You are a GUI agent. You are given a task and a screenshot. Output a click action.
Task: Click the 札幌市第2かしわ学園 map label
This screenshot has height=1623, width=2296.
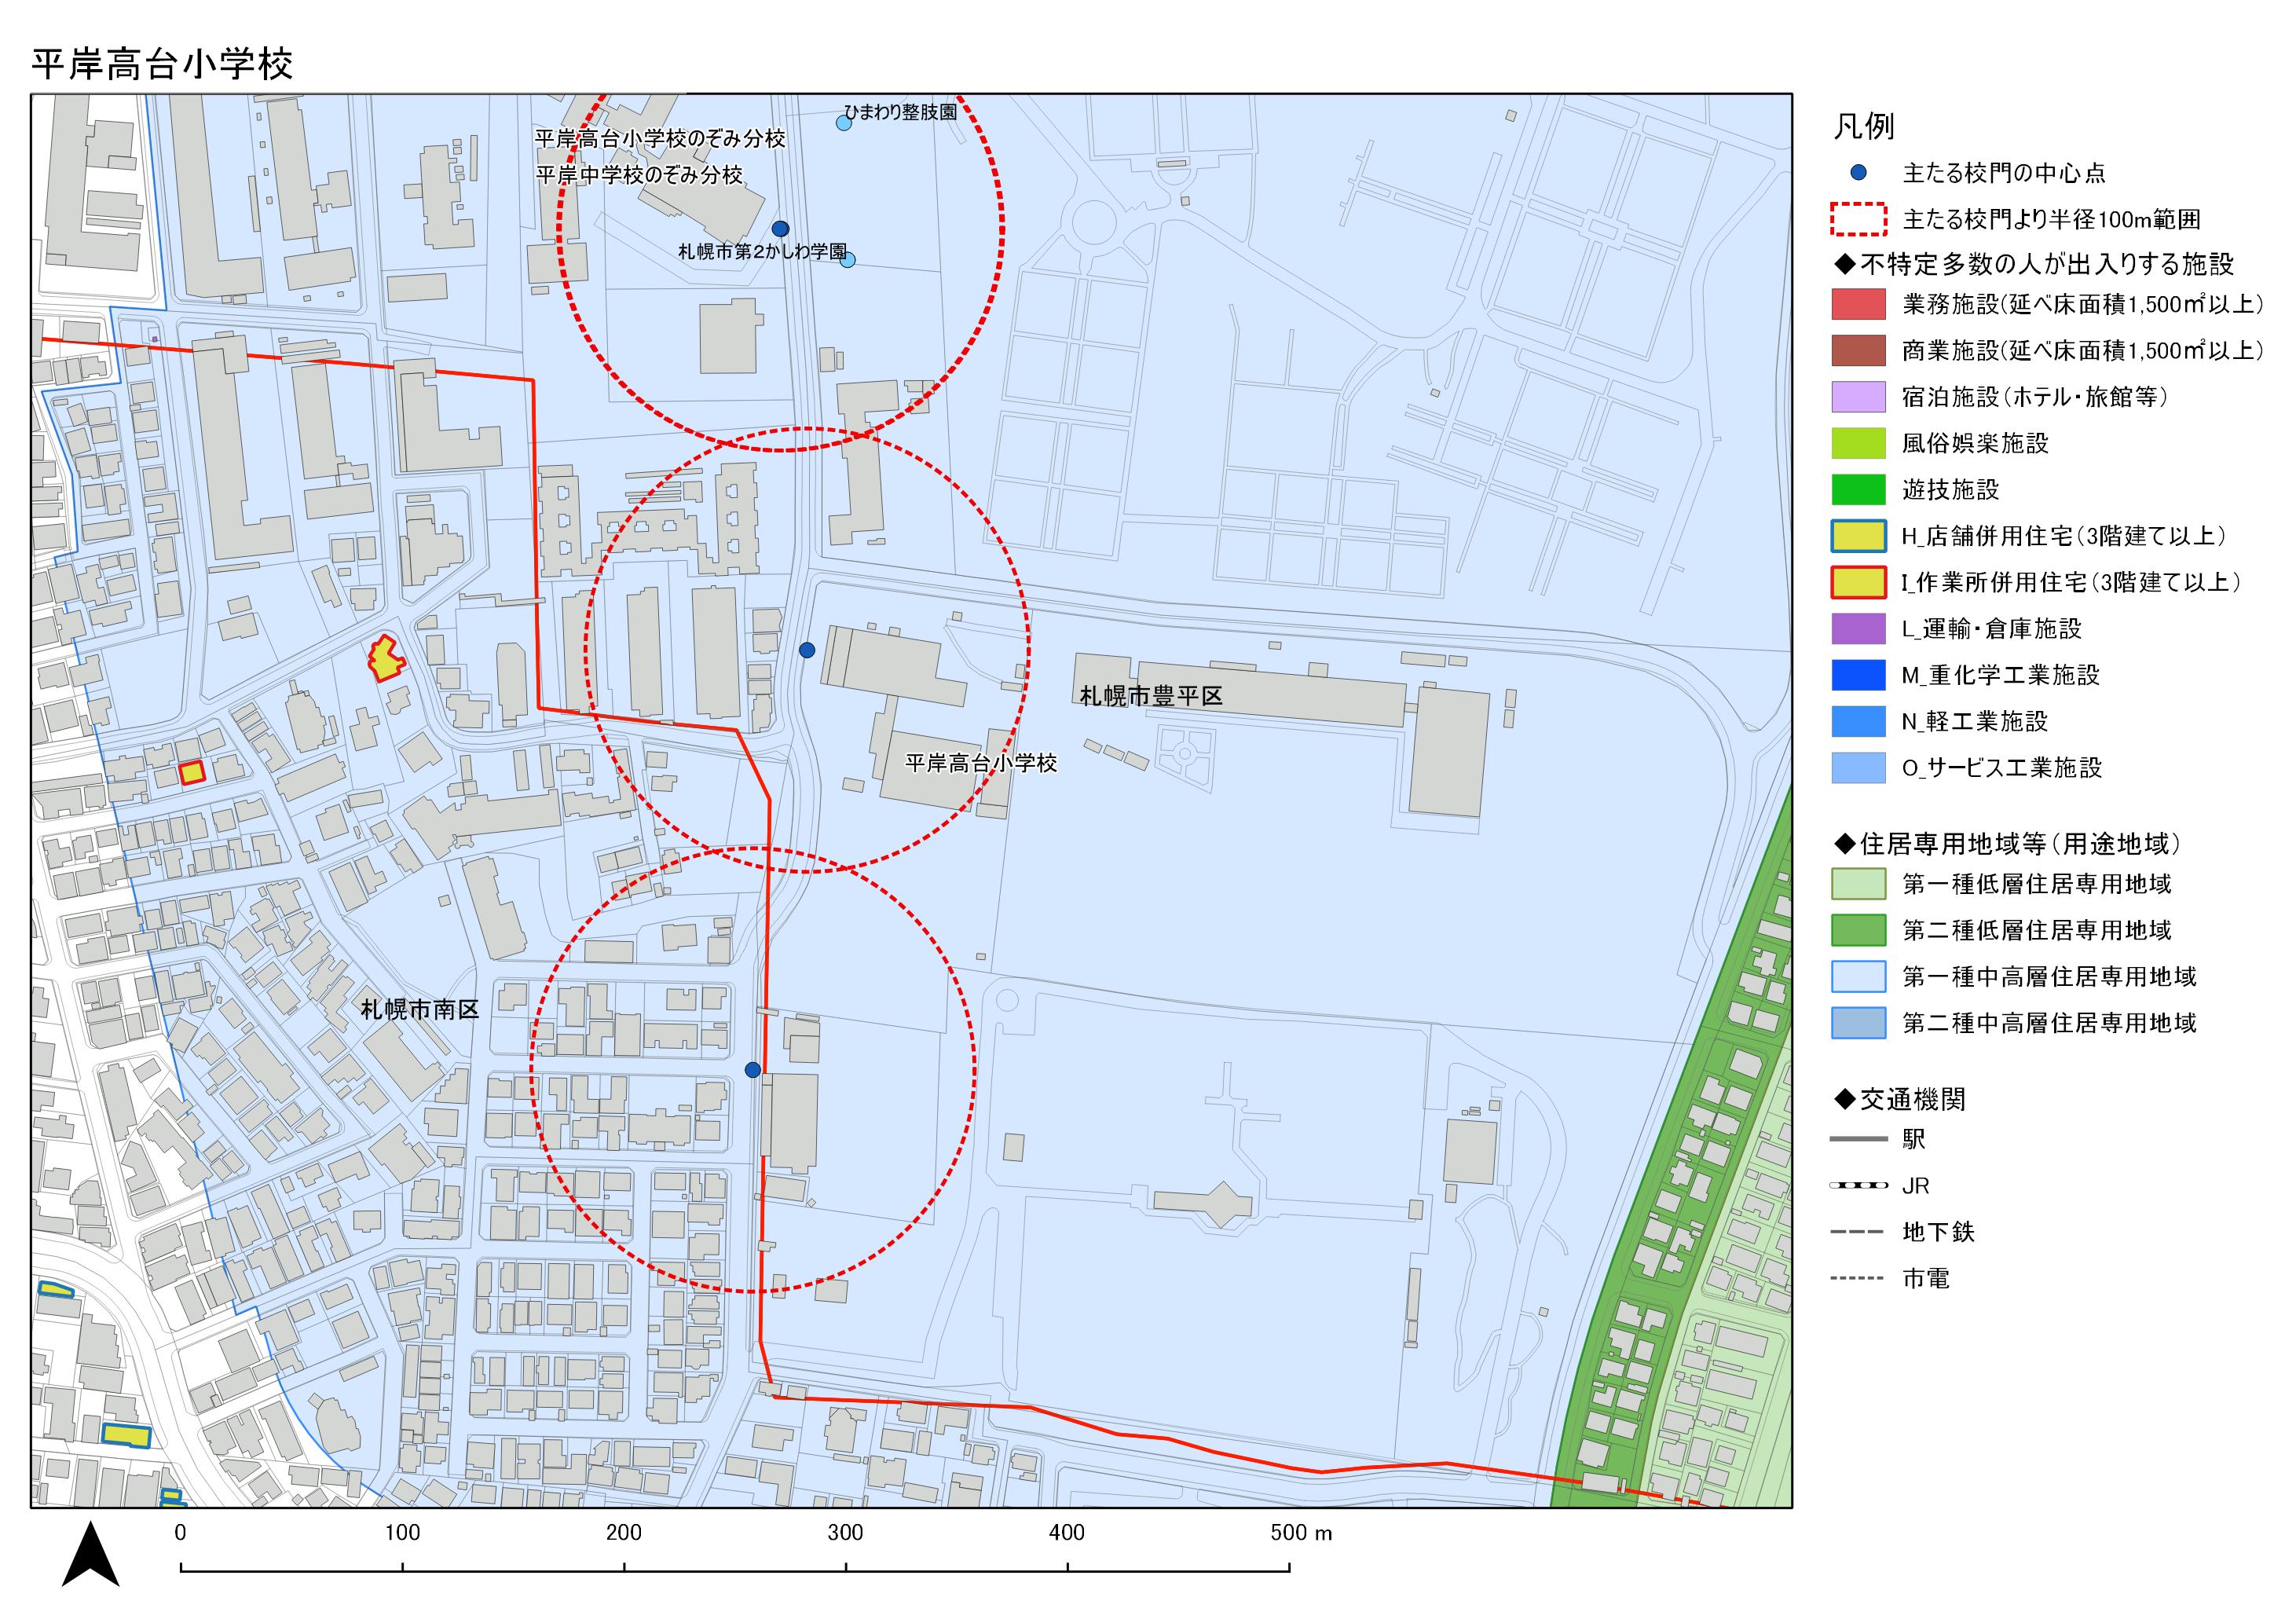click(x=762, y=252)
